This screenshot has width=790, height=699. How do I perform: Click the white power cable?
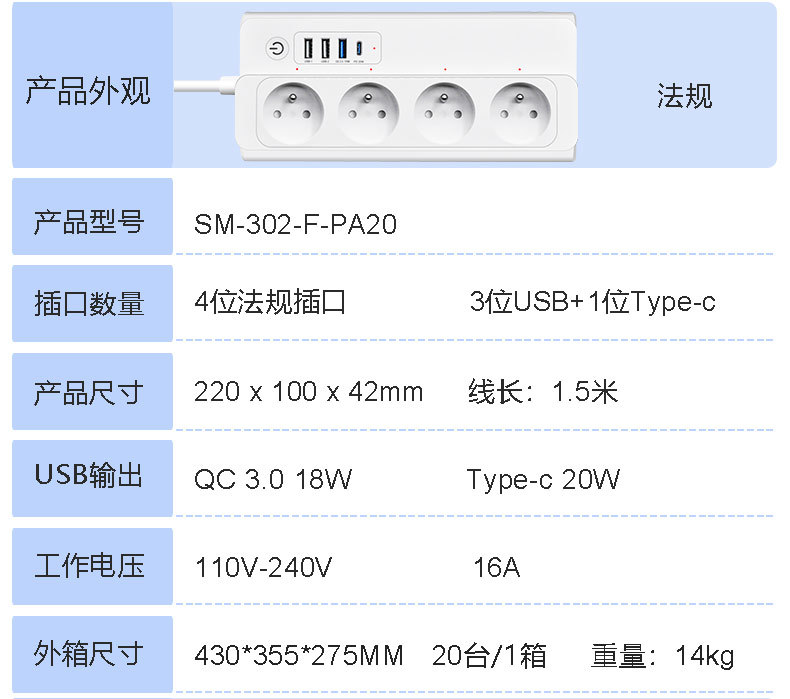[204, 87]
